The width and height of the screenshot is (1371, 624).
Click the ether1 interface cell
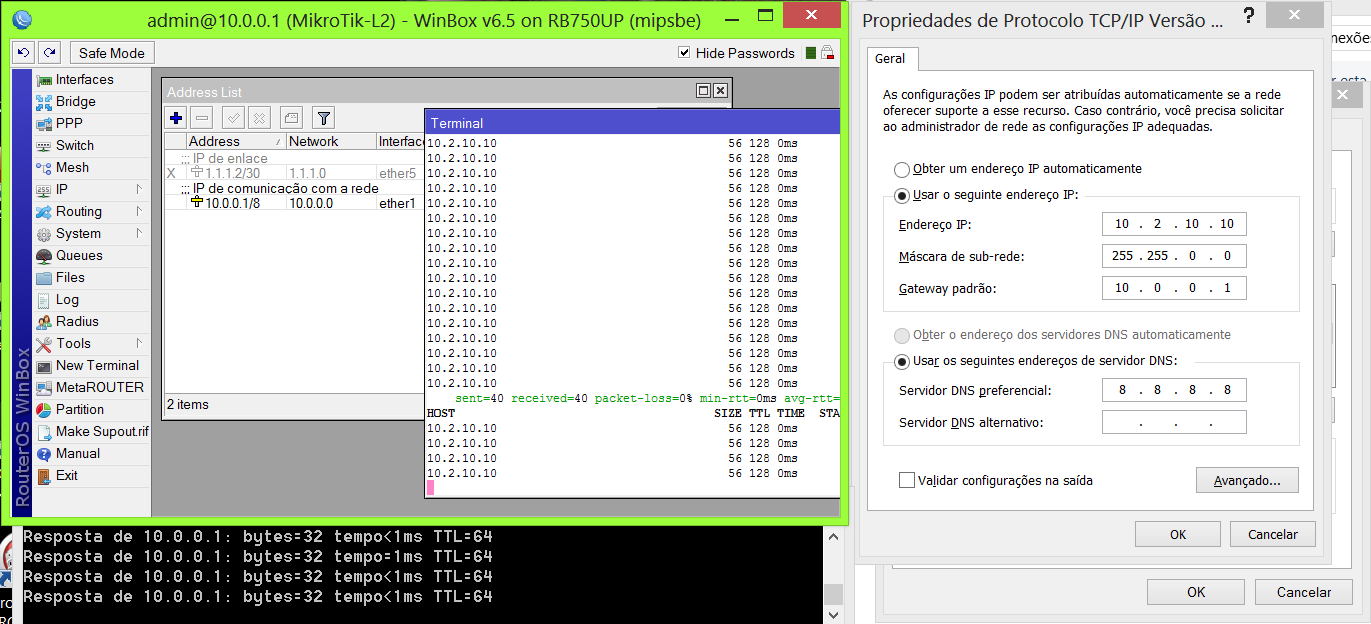pos(397,203)
